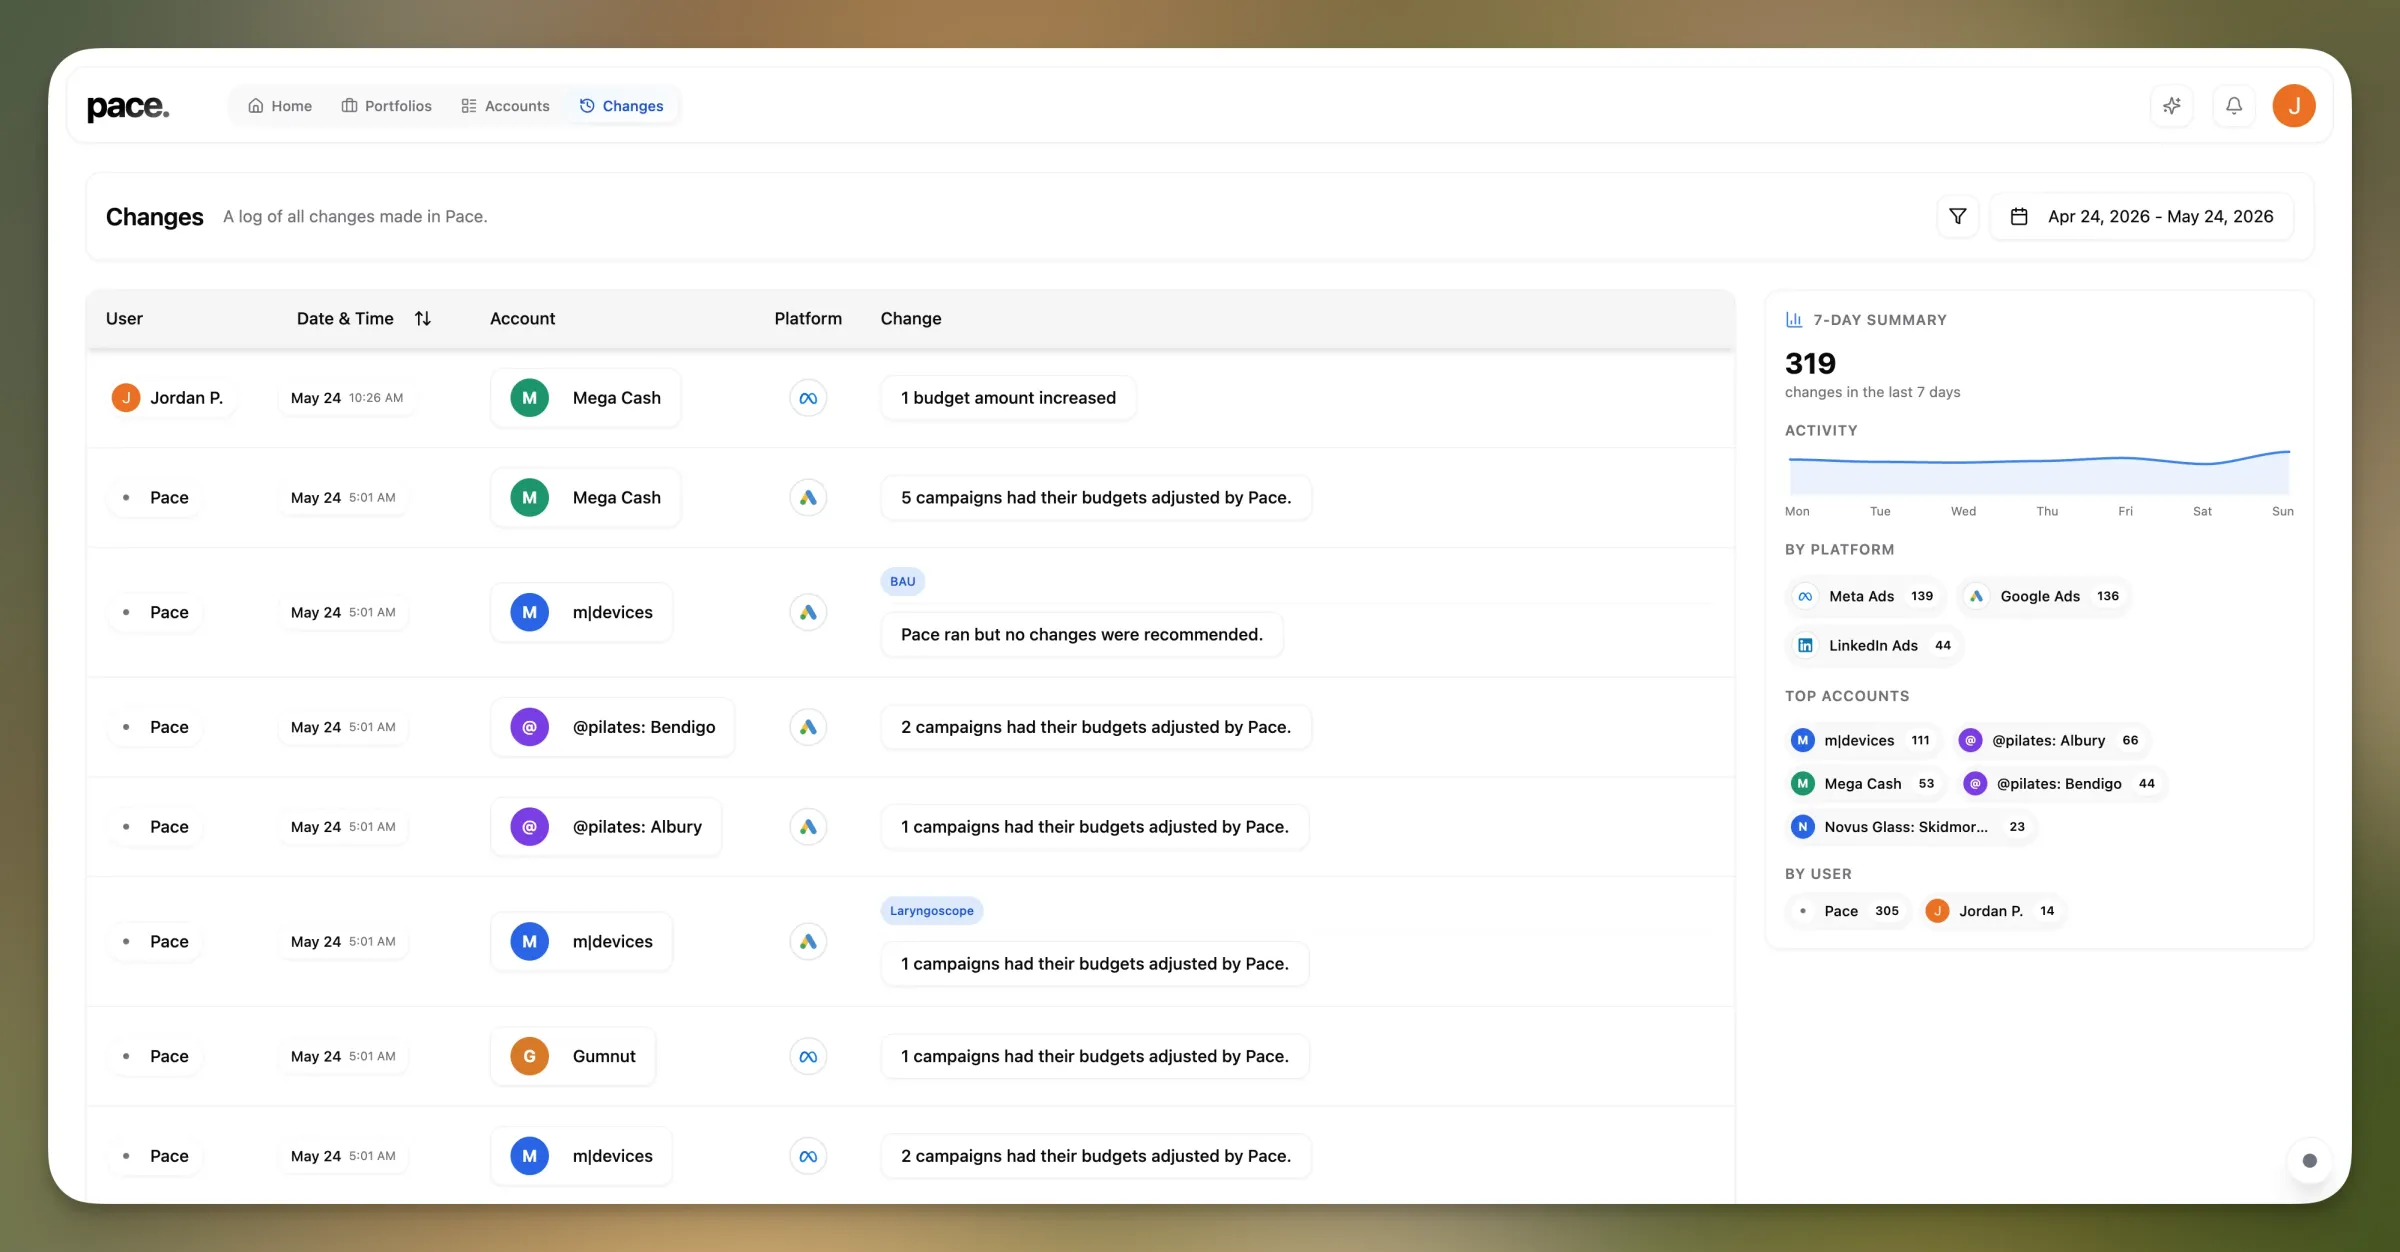Click the 7-Day Summary chart icon

click(1794, 320)
